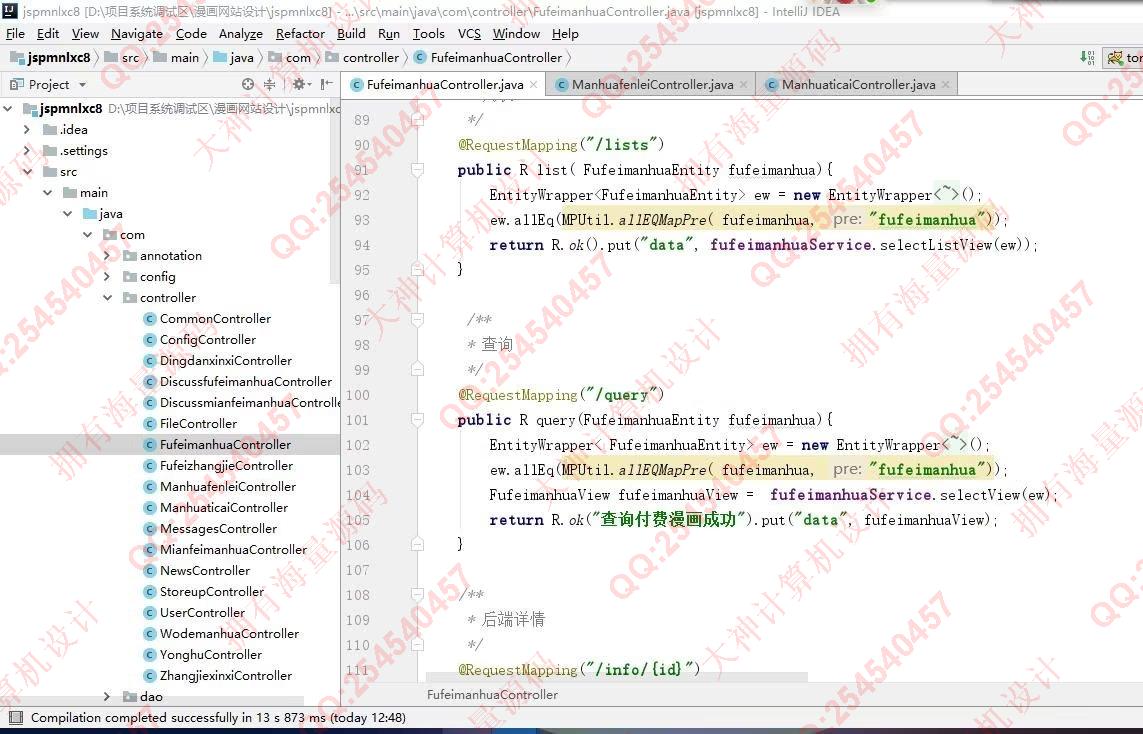The image size is (1143, 734).
Task: Click the jspmnlxc8 breadcrumb in navigation bar
Action: [x=50, y=58]
